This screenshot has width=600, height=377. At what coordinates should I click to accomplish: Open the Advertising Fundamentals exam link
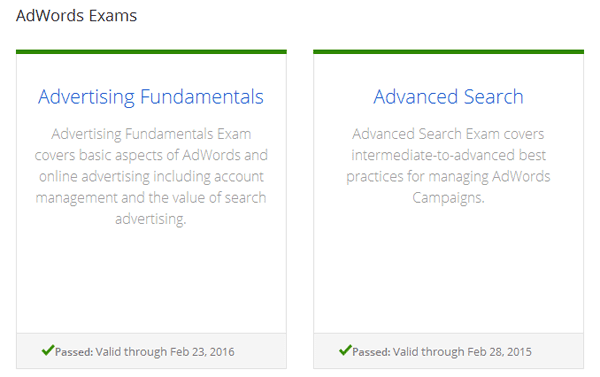pyautogui.click(x=151, y=97)
